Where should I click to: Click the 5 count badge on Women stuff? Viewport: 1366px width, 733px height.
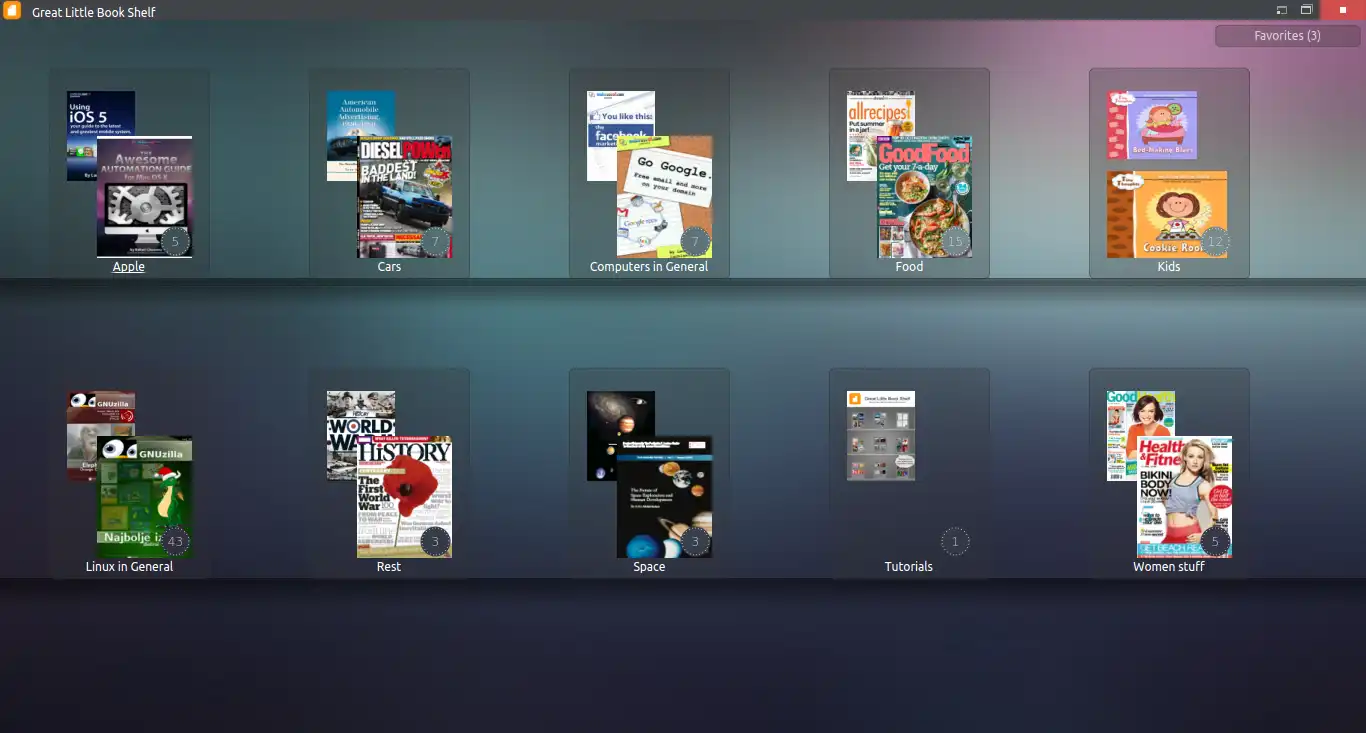(1215, 542)
